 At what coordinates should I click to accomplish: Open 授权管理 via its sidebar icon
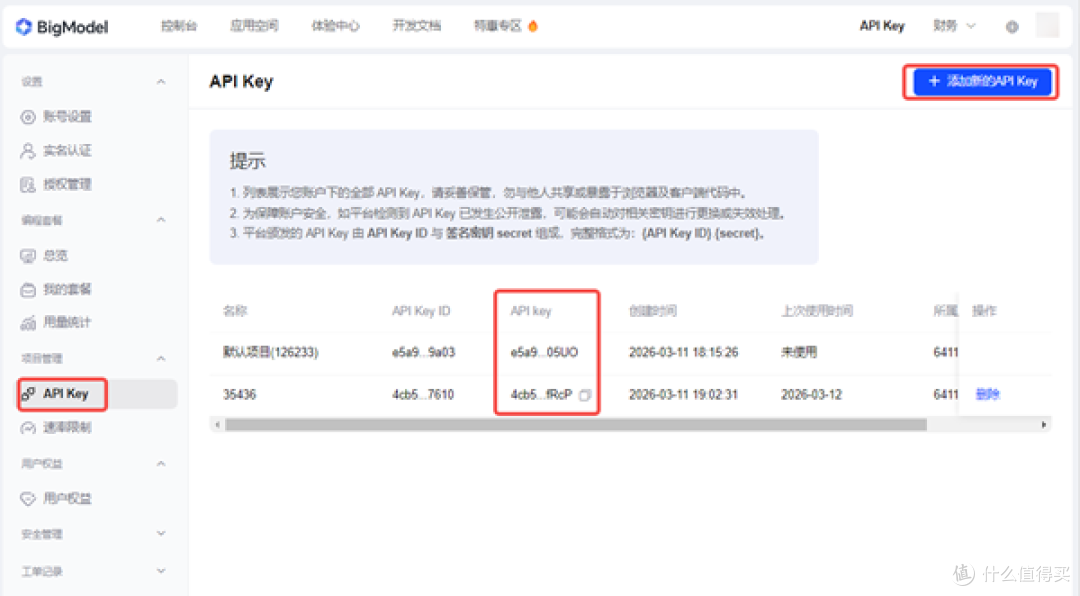coord(28,185)
